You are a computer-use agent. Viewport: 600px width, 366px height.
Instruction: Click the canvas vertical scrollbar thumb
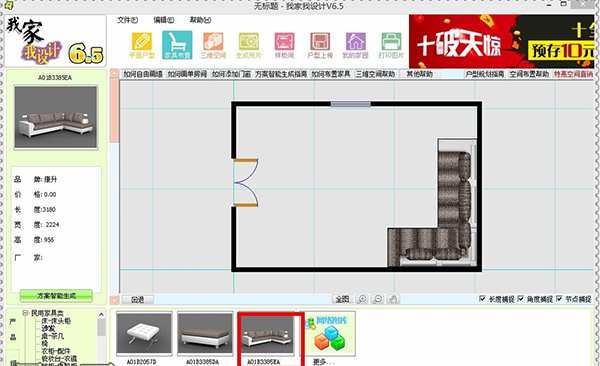tap(114, 110)
